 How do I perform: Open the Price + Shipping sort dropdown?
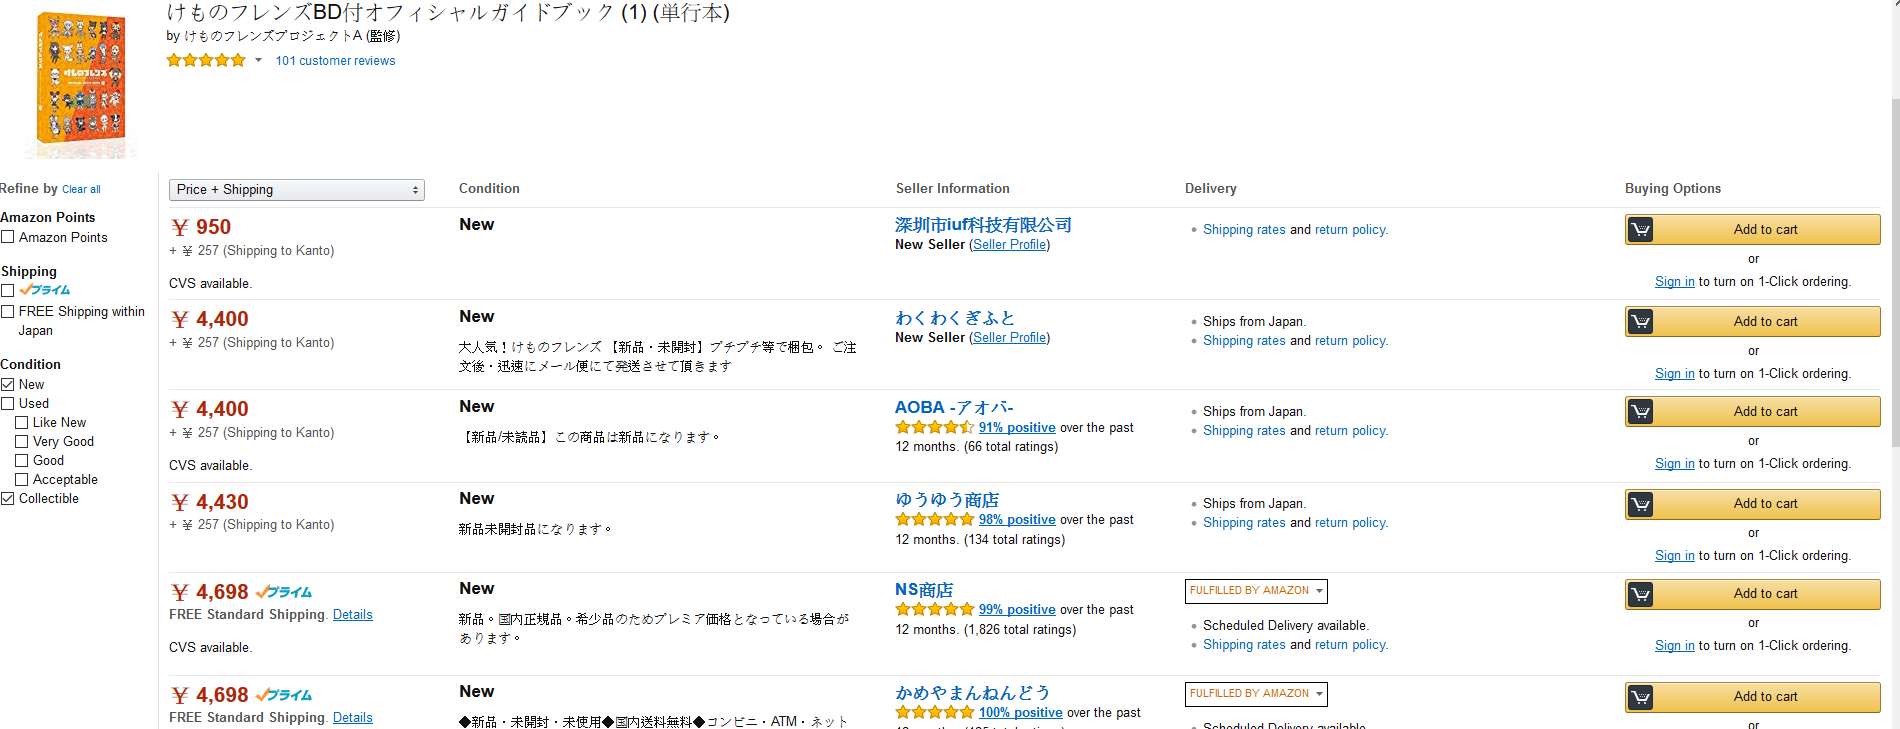297,190
